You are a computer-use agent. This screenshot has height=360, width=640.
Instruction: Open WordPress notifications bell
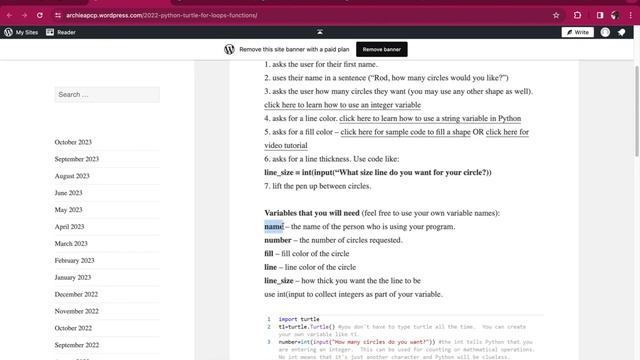click(622, 32)
